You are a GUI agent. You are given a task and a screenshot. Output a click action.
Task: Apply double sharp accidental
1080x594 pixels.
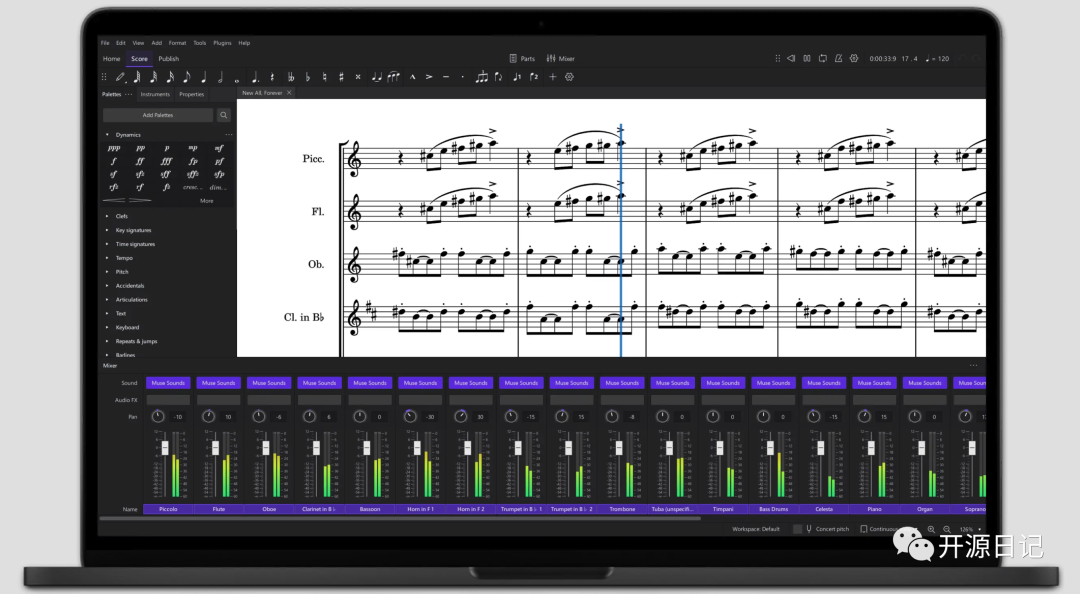point(358,77)
